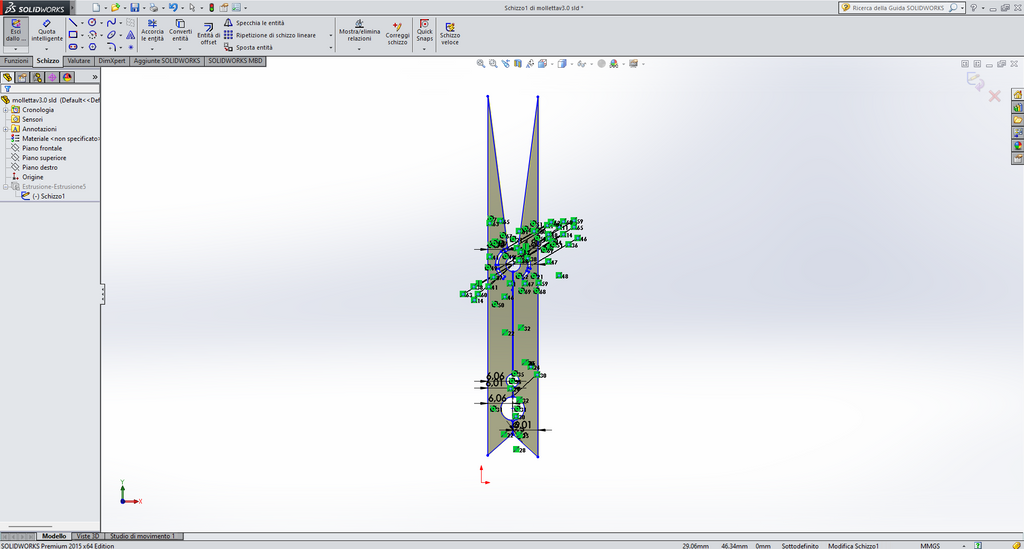Open the Mostra/elimina relazioni dropdown arrow
The width and height of the screenshot is (1024, 549).
[359, 49]
